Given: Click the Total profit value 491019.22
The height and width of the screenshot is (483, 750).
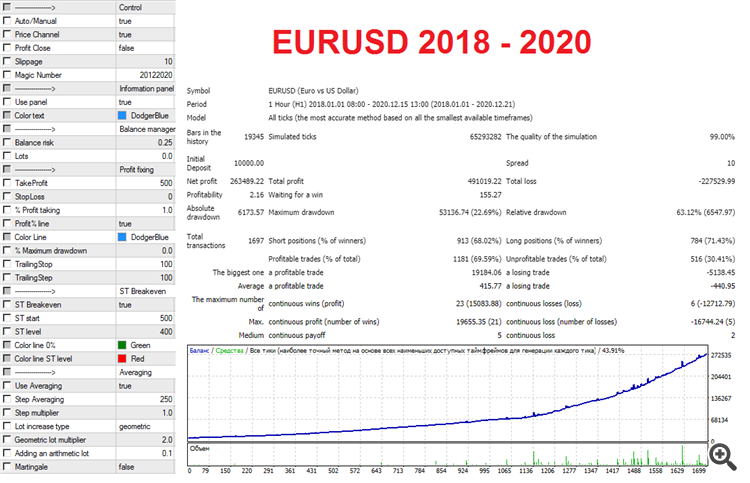Looking at the screenshot, I should [485, 181].
